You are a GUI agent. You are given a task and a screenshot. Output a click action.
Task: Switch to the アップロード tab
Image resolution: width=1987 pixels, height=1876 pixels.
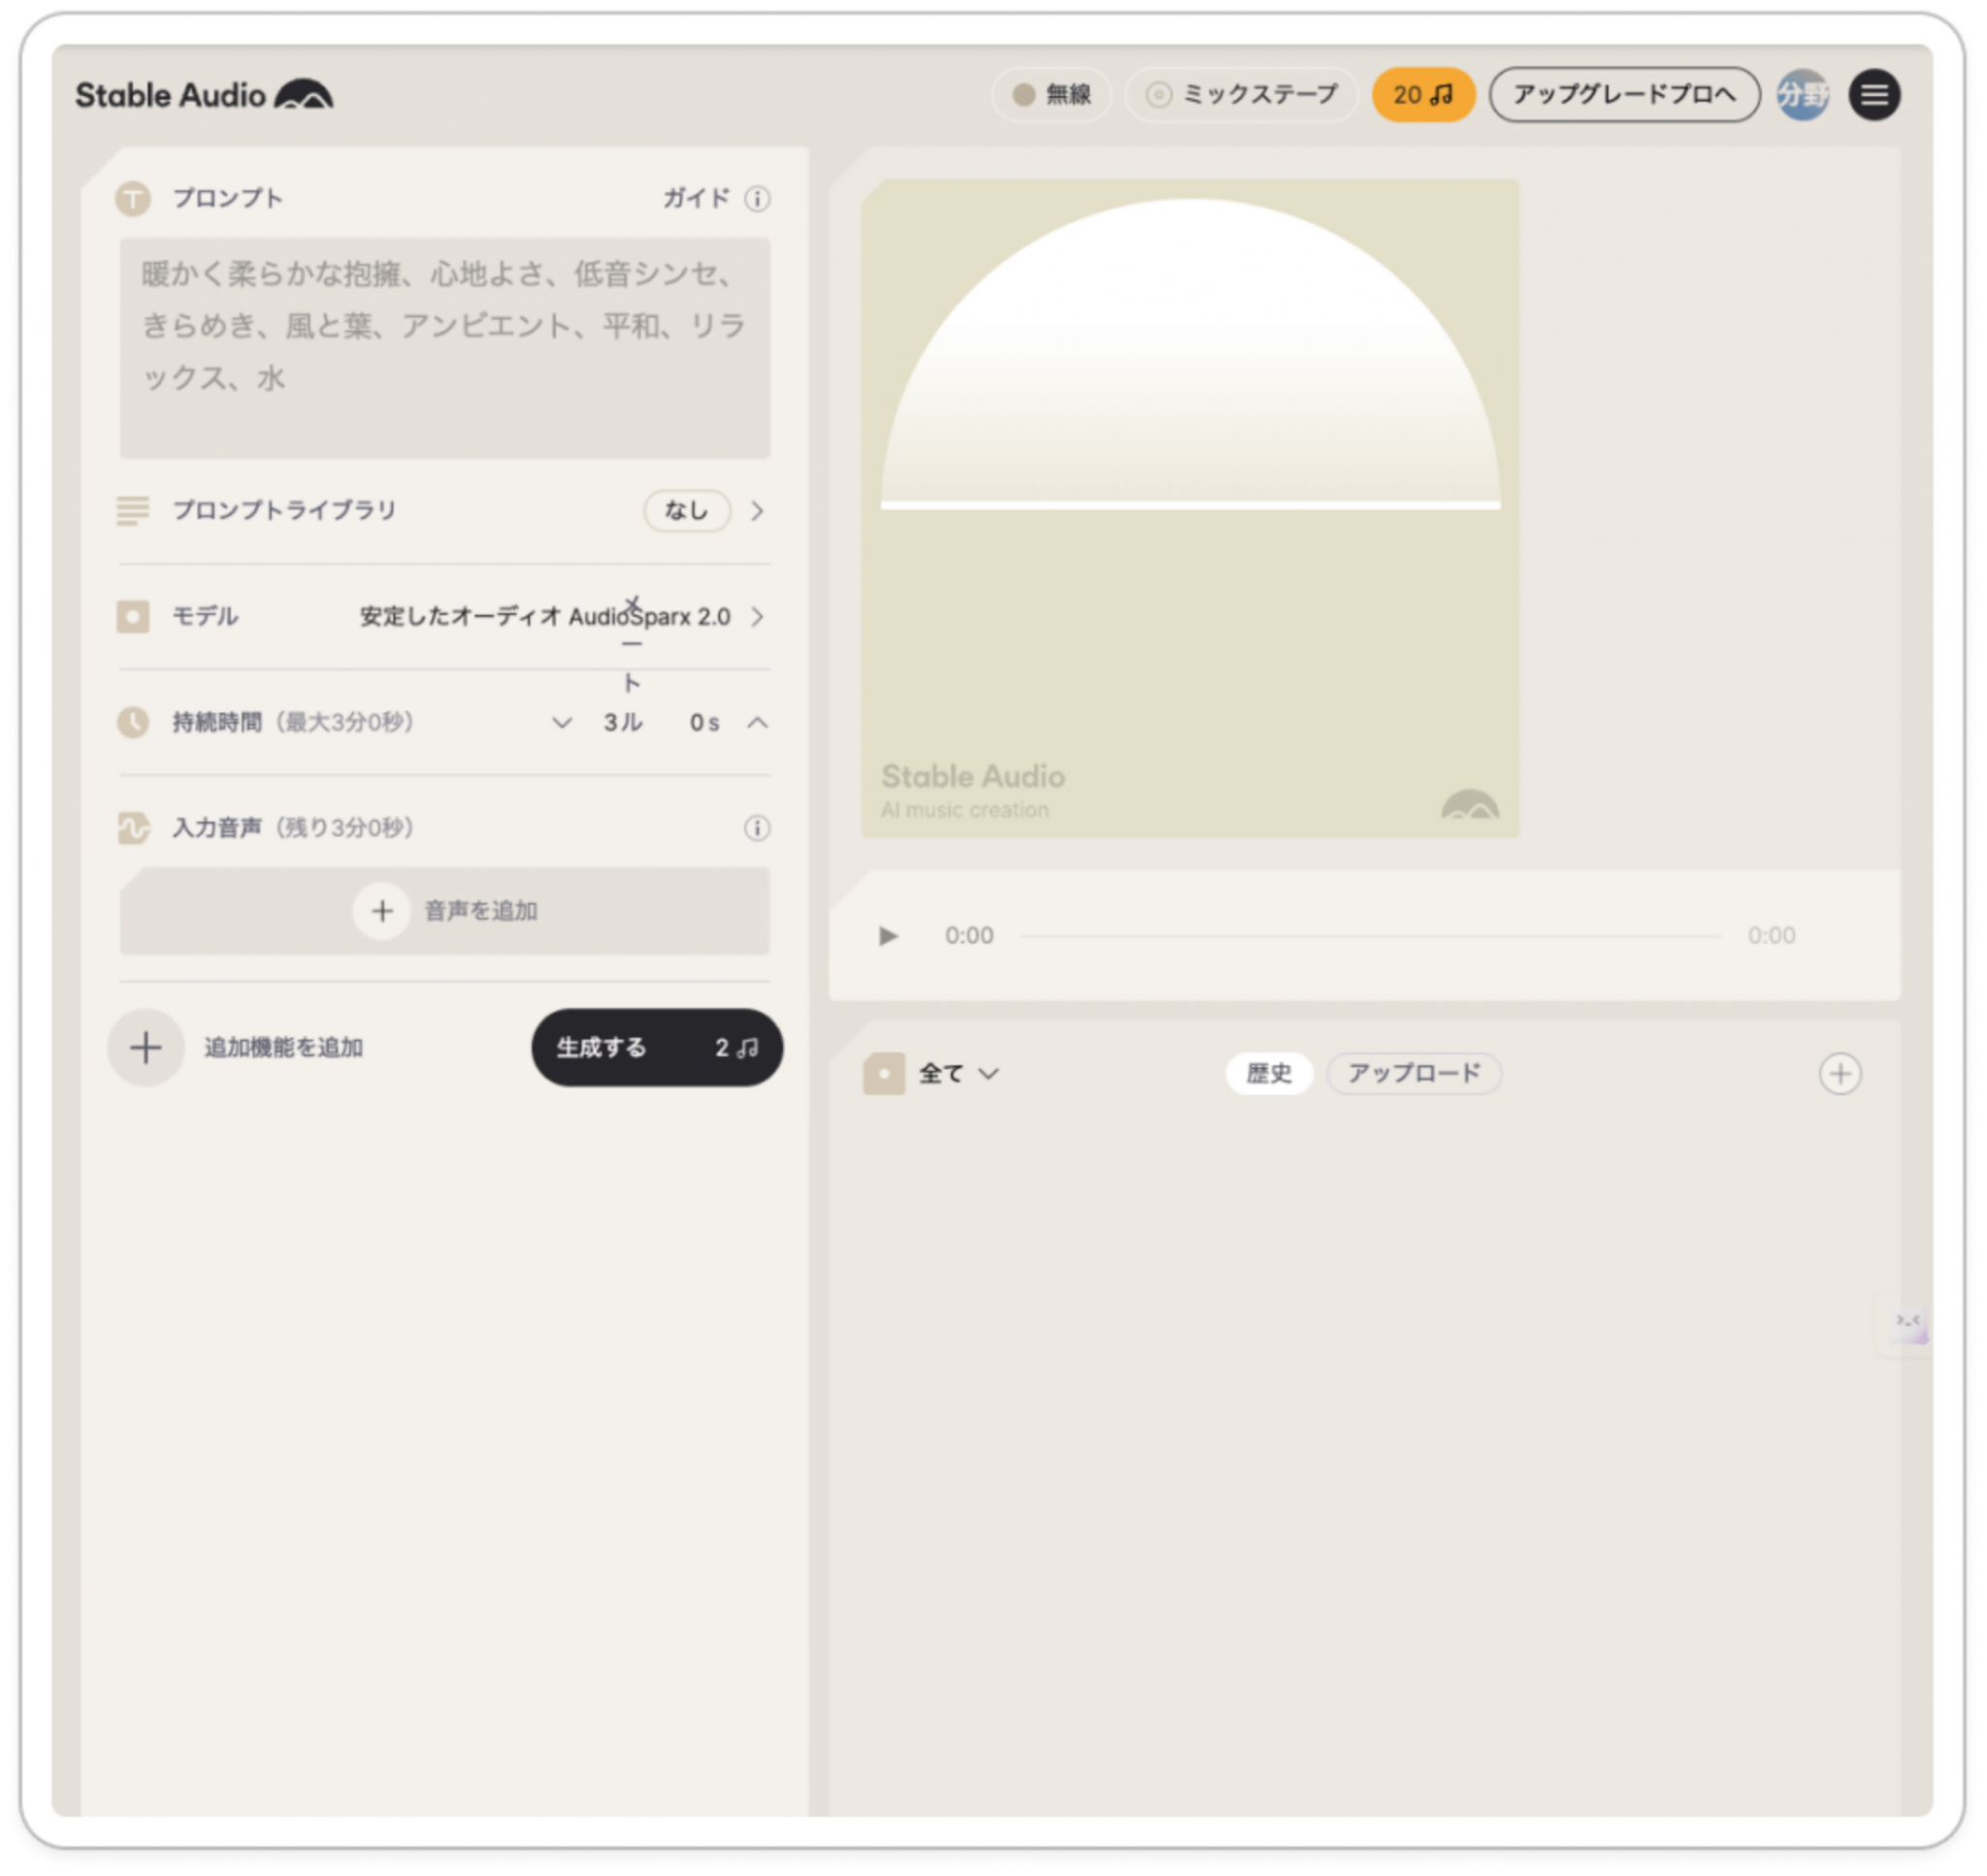[x=1414, y=1073]
